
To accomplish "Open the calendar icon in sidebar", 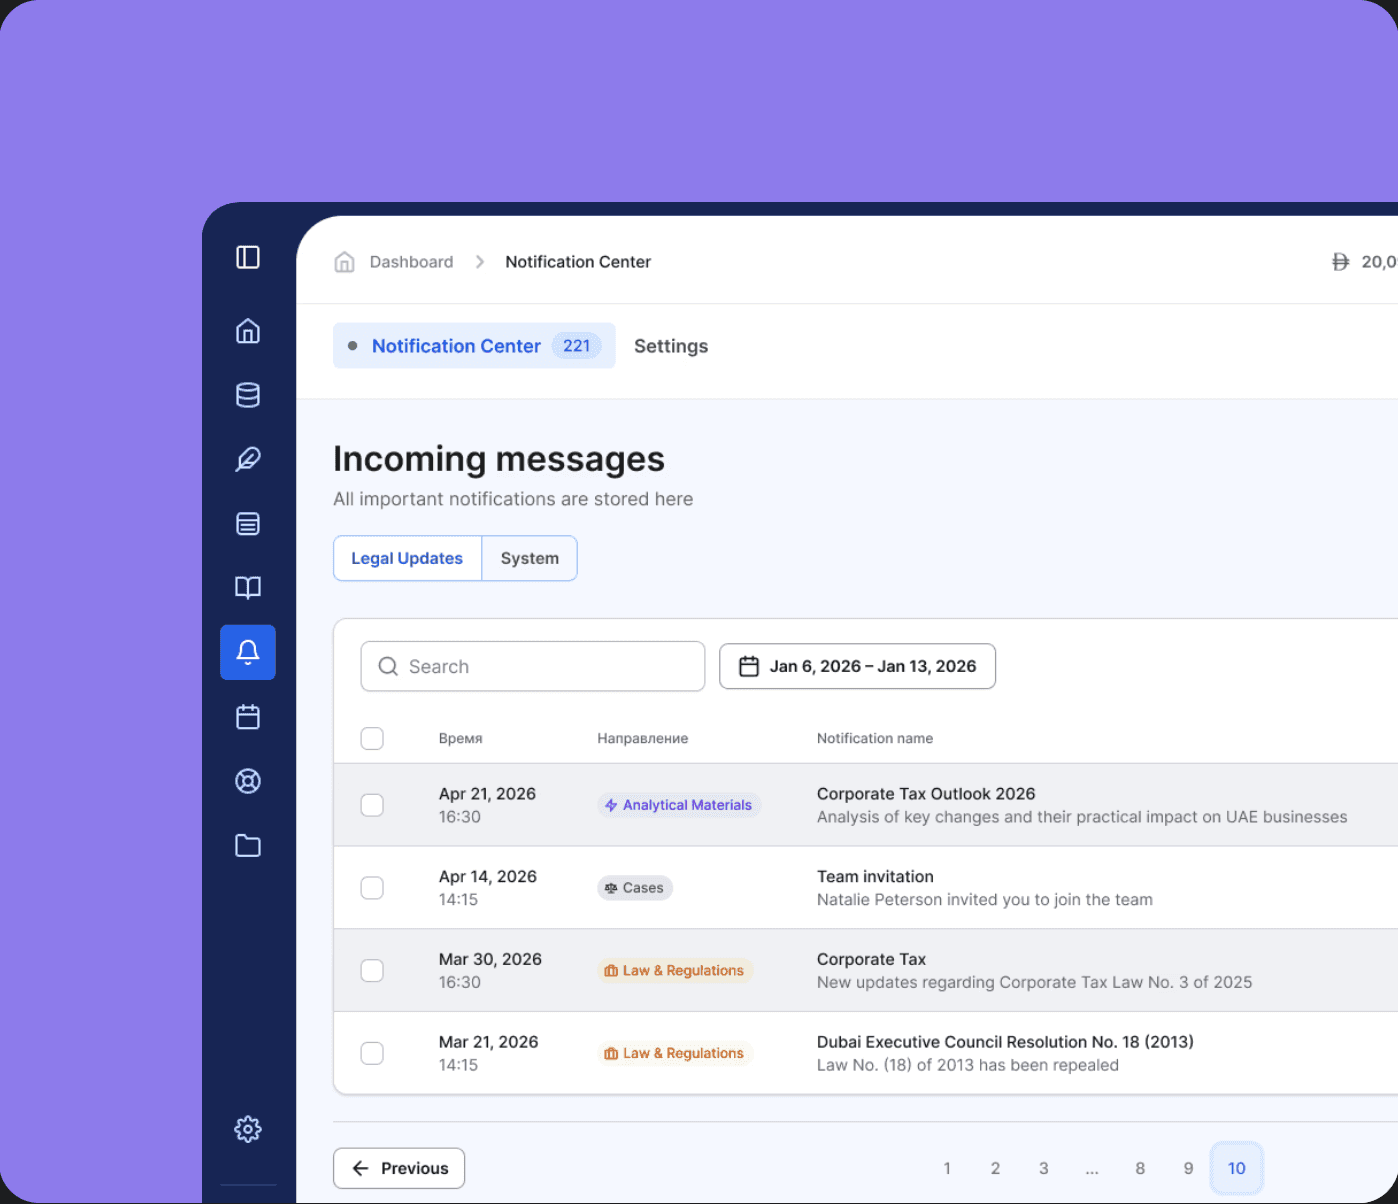I will coord(248,717).
